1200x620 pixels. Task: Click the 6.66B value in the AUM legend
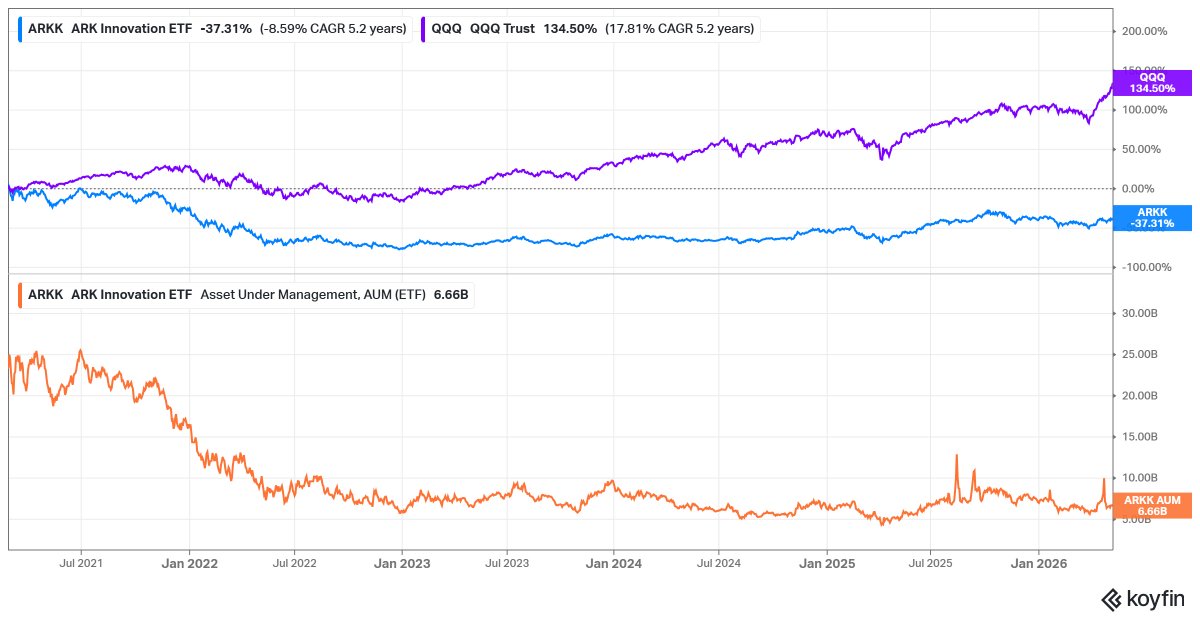tap(451, 295)
